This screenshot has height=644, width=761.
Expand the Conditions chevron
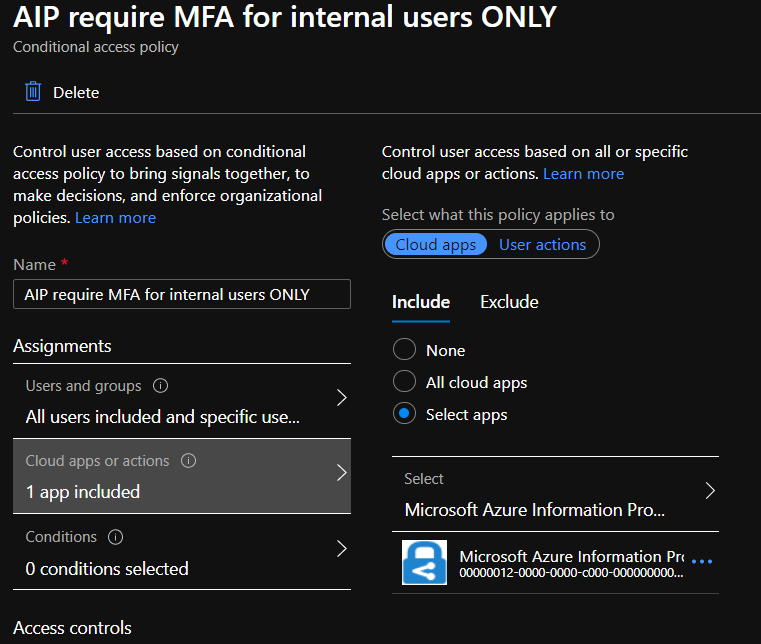tap(342, 549)
